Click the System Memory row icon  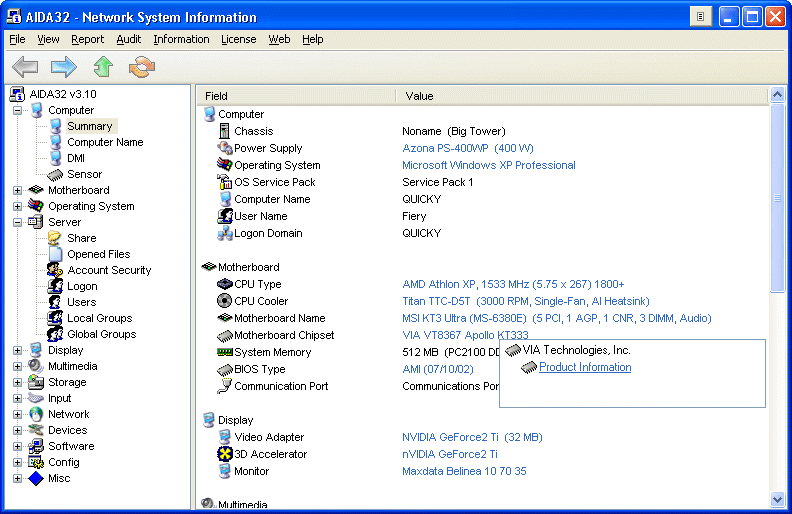[224, 352]
